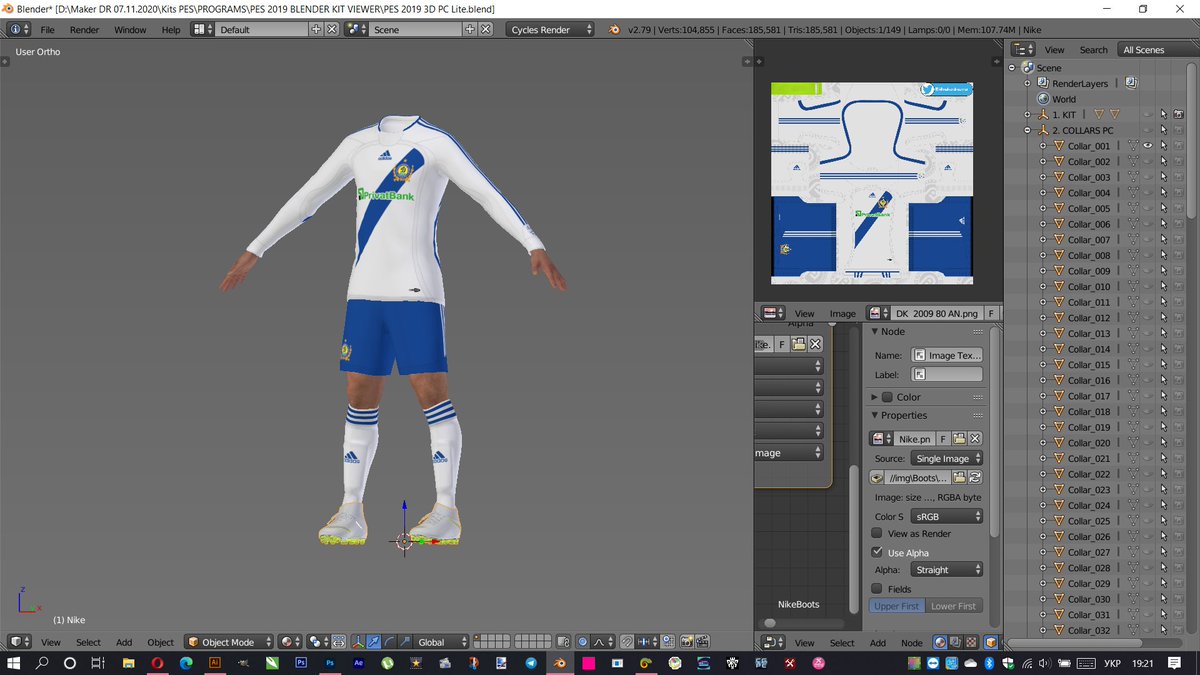The height and width of the screenshot is (675, 1200).
Task: Toggle the 3D manipulator widget
Action: (358, 642)
